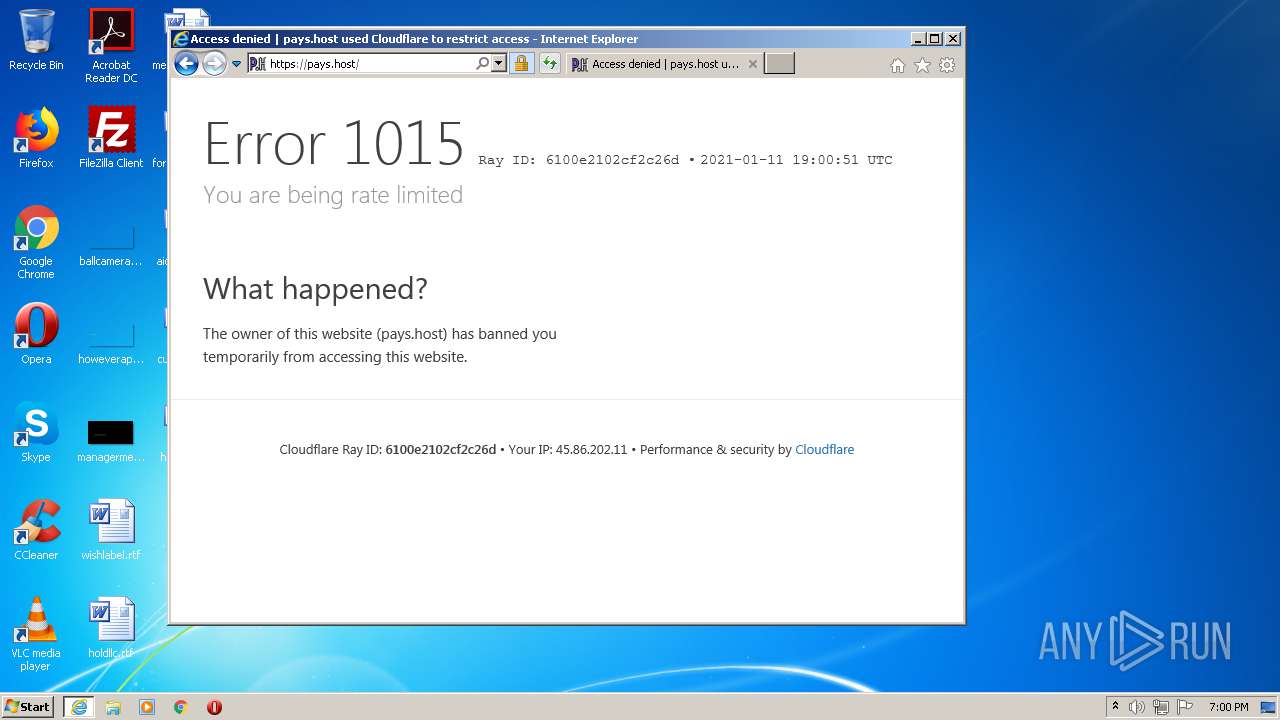This screenshot has height=720, width=1280.
Task: Open the media player taskbar icon
Action: coord(147,707)
